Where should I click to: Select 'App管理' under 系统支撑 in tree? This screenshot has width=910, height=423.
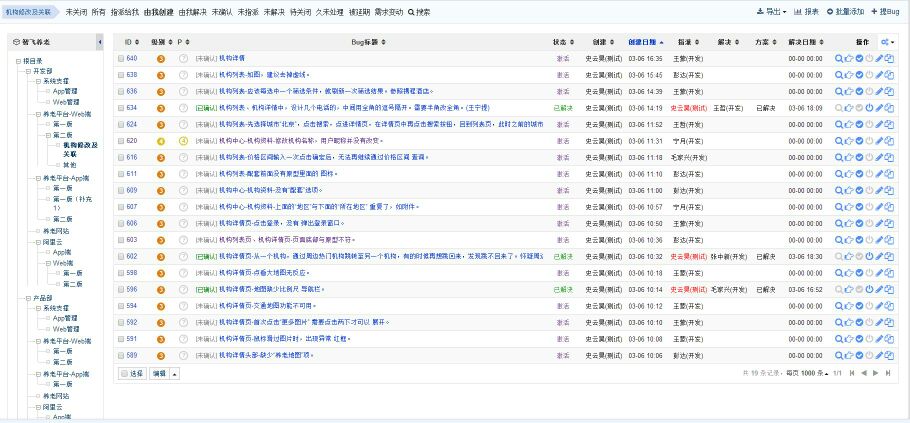[65, 91]
